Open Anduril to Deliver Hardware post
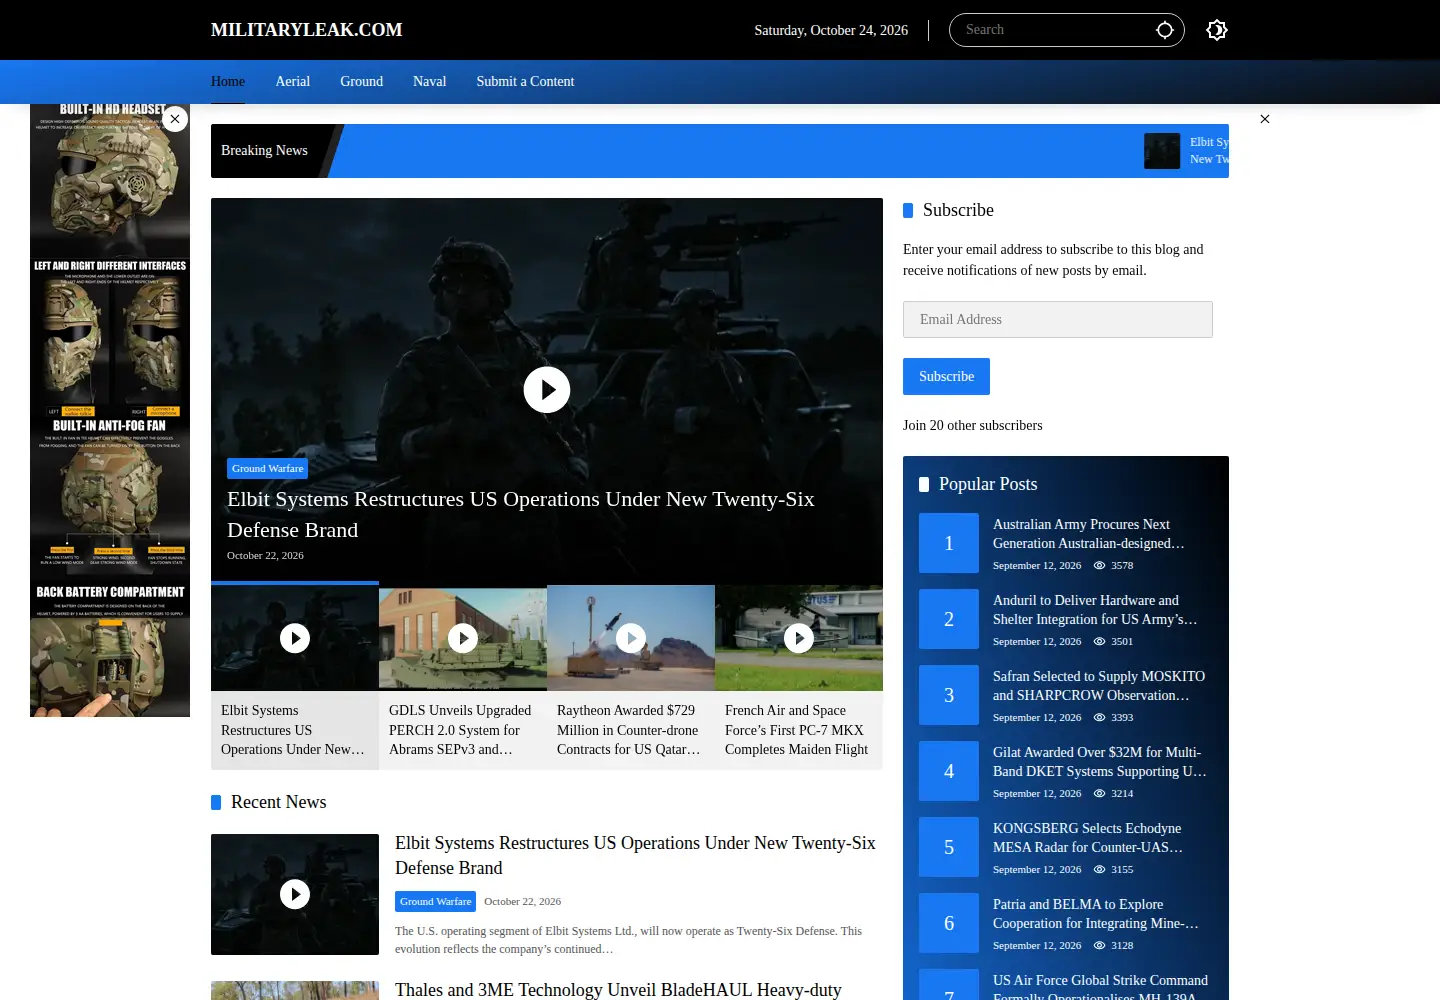This screenshot has width=1440, height=1000. click(x=1095, y=610)
